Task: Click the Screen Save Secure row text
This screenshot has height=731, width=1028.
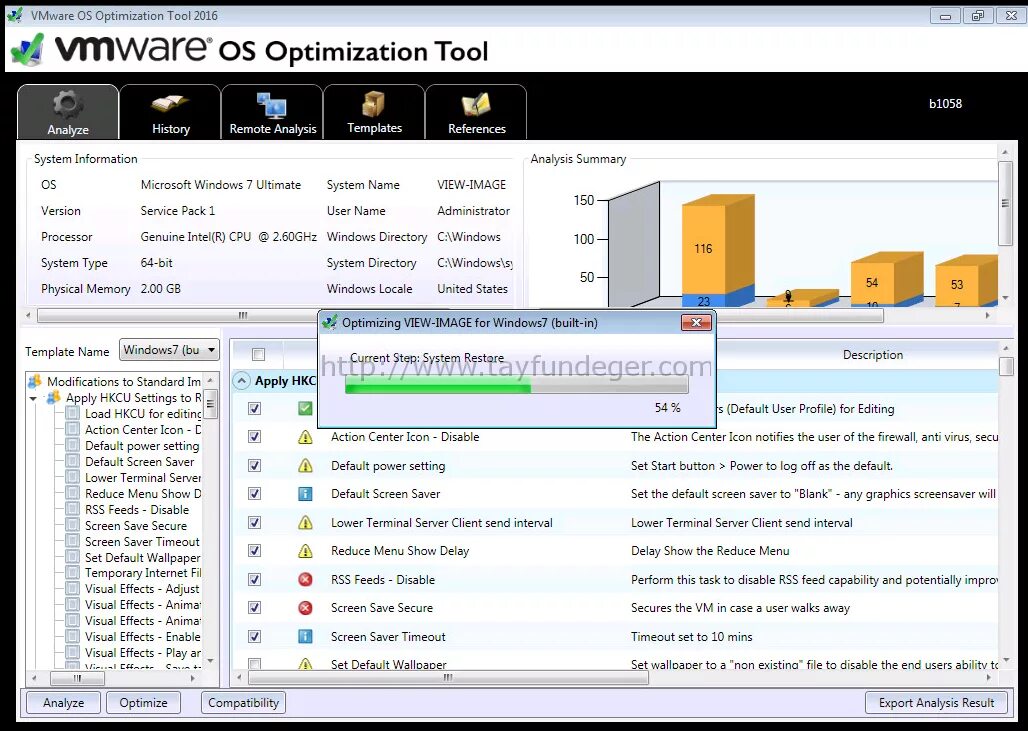Action: pyautogui.click(x=382, y=608)
